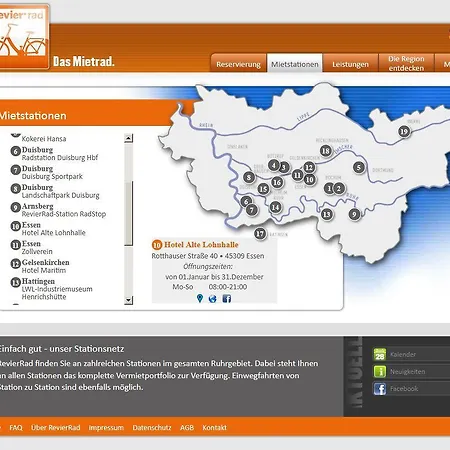Open the Kalender calendar icon
The image size is (450, 450).
(x=380, y=354)
